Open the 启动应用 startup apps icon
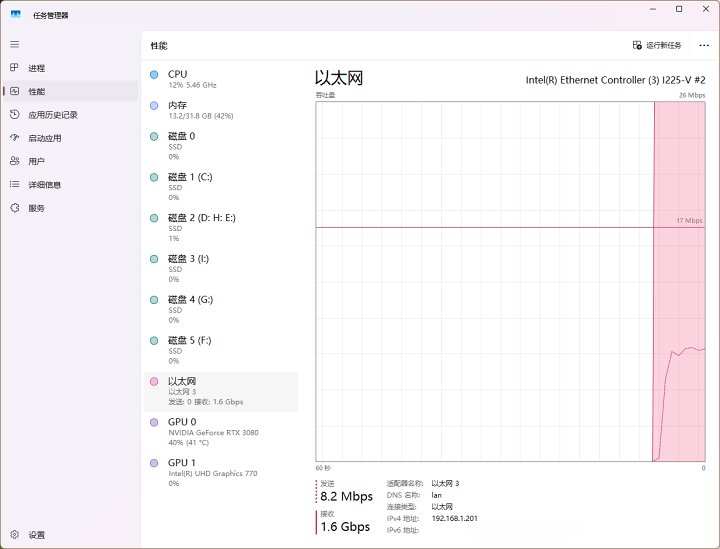This screenshot has height=549, width=720. click(14, 138)
